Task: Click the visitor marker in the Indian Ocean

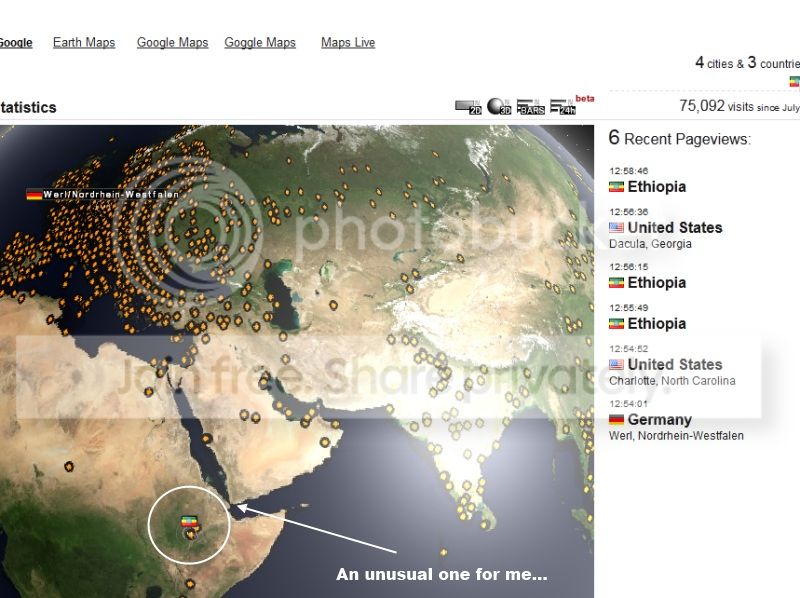Action: pyautogui.click(x=443, y=553)
